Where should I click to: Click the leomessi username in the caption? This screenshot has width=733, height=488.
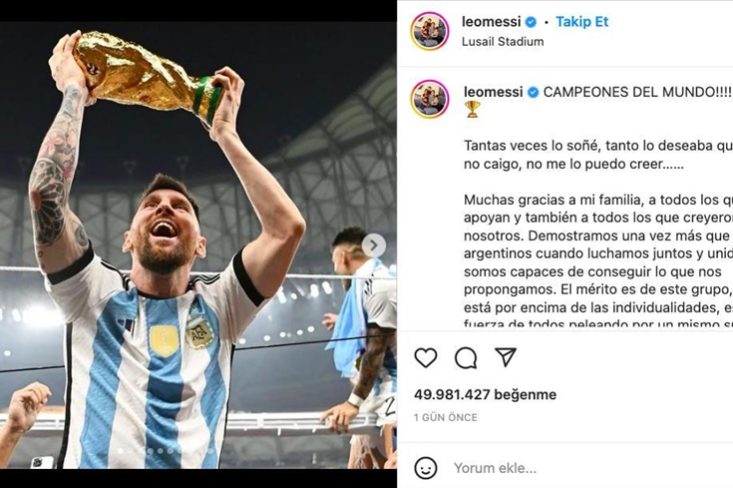[x=493, y=92]
